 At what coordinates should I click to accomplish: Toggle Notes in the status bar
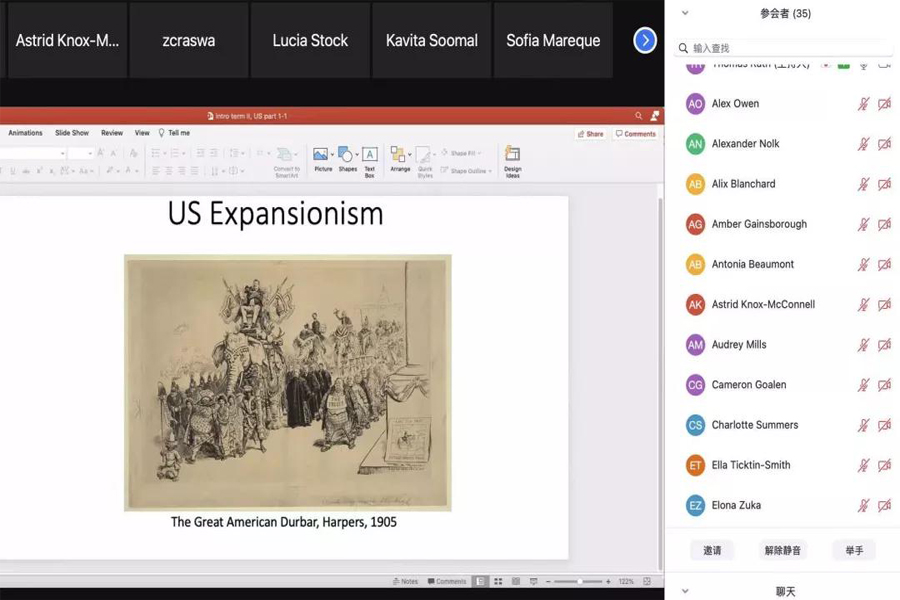click(405, 582)
